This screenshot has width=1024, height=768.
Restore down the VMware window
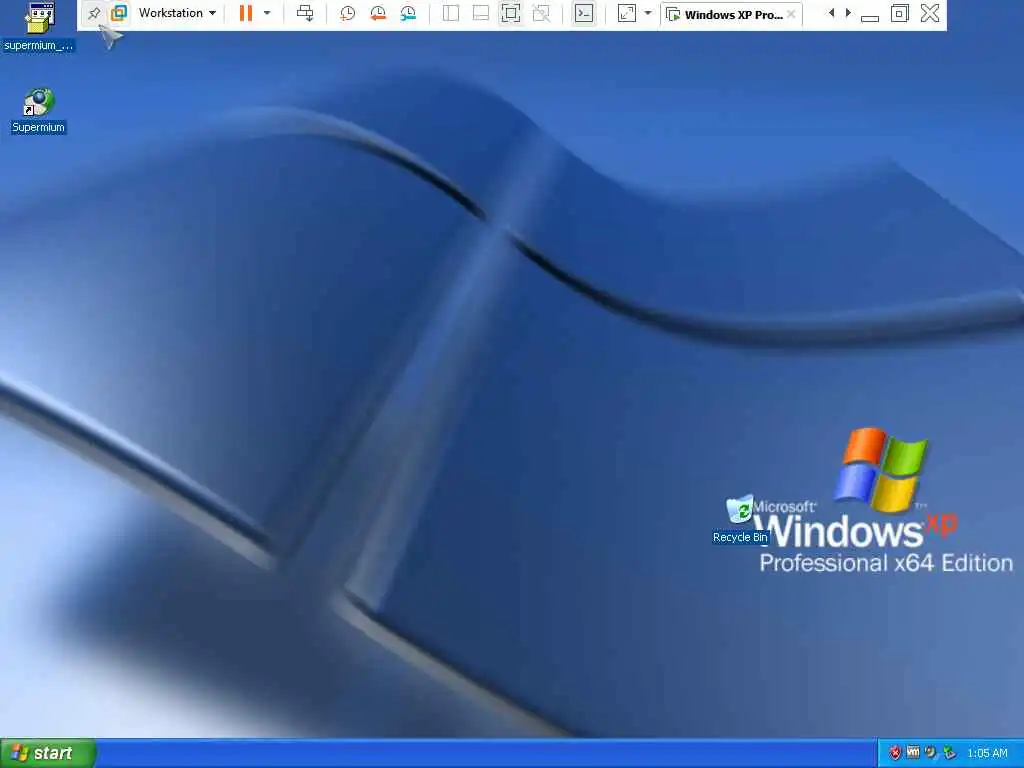pos(899,13)
